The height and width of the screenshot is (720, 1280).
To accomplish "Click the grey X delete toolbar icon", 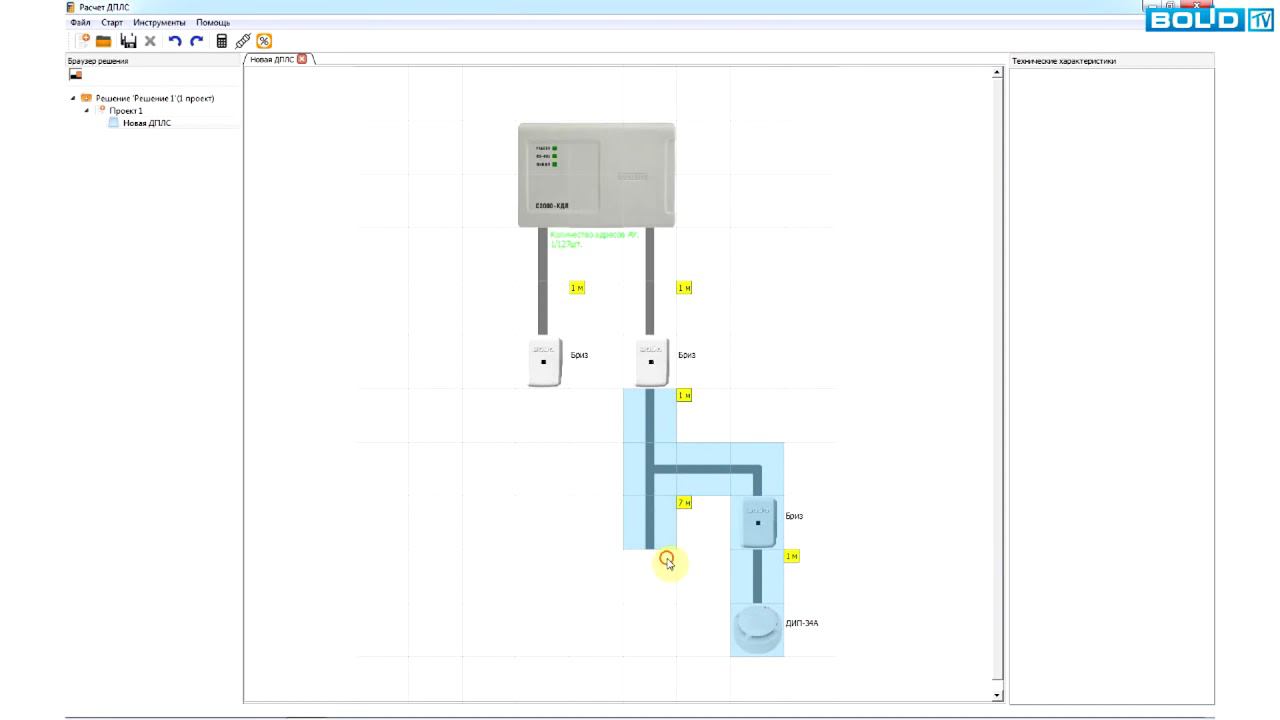I will pos(150,41).
